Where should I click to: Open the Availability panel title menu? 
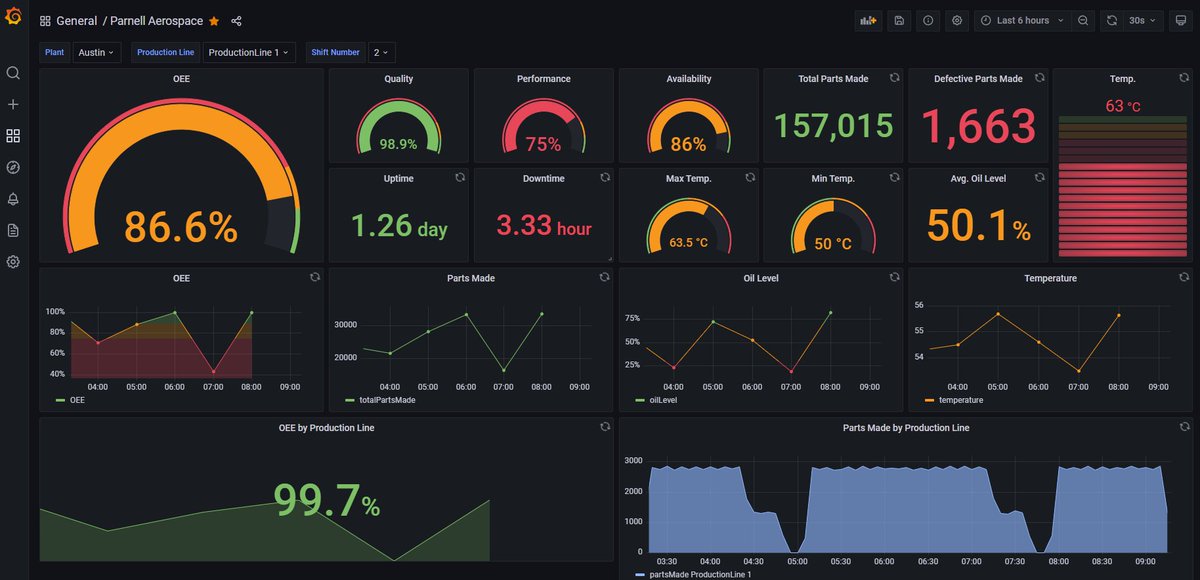click(x=689, y=78)
